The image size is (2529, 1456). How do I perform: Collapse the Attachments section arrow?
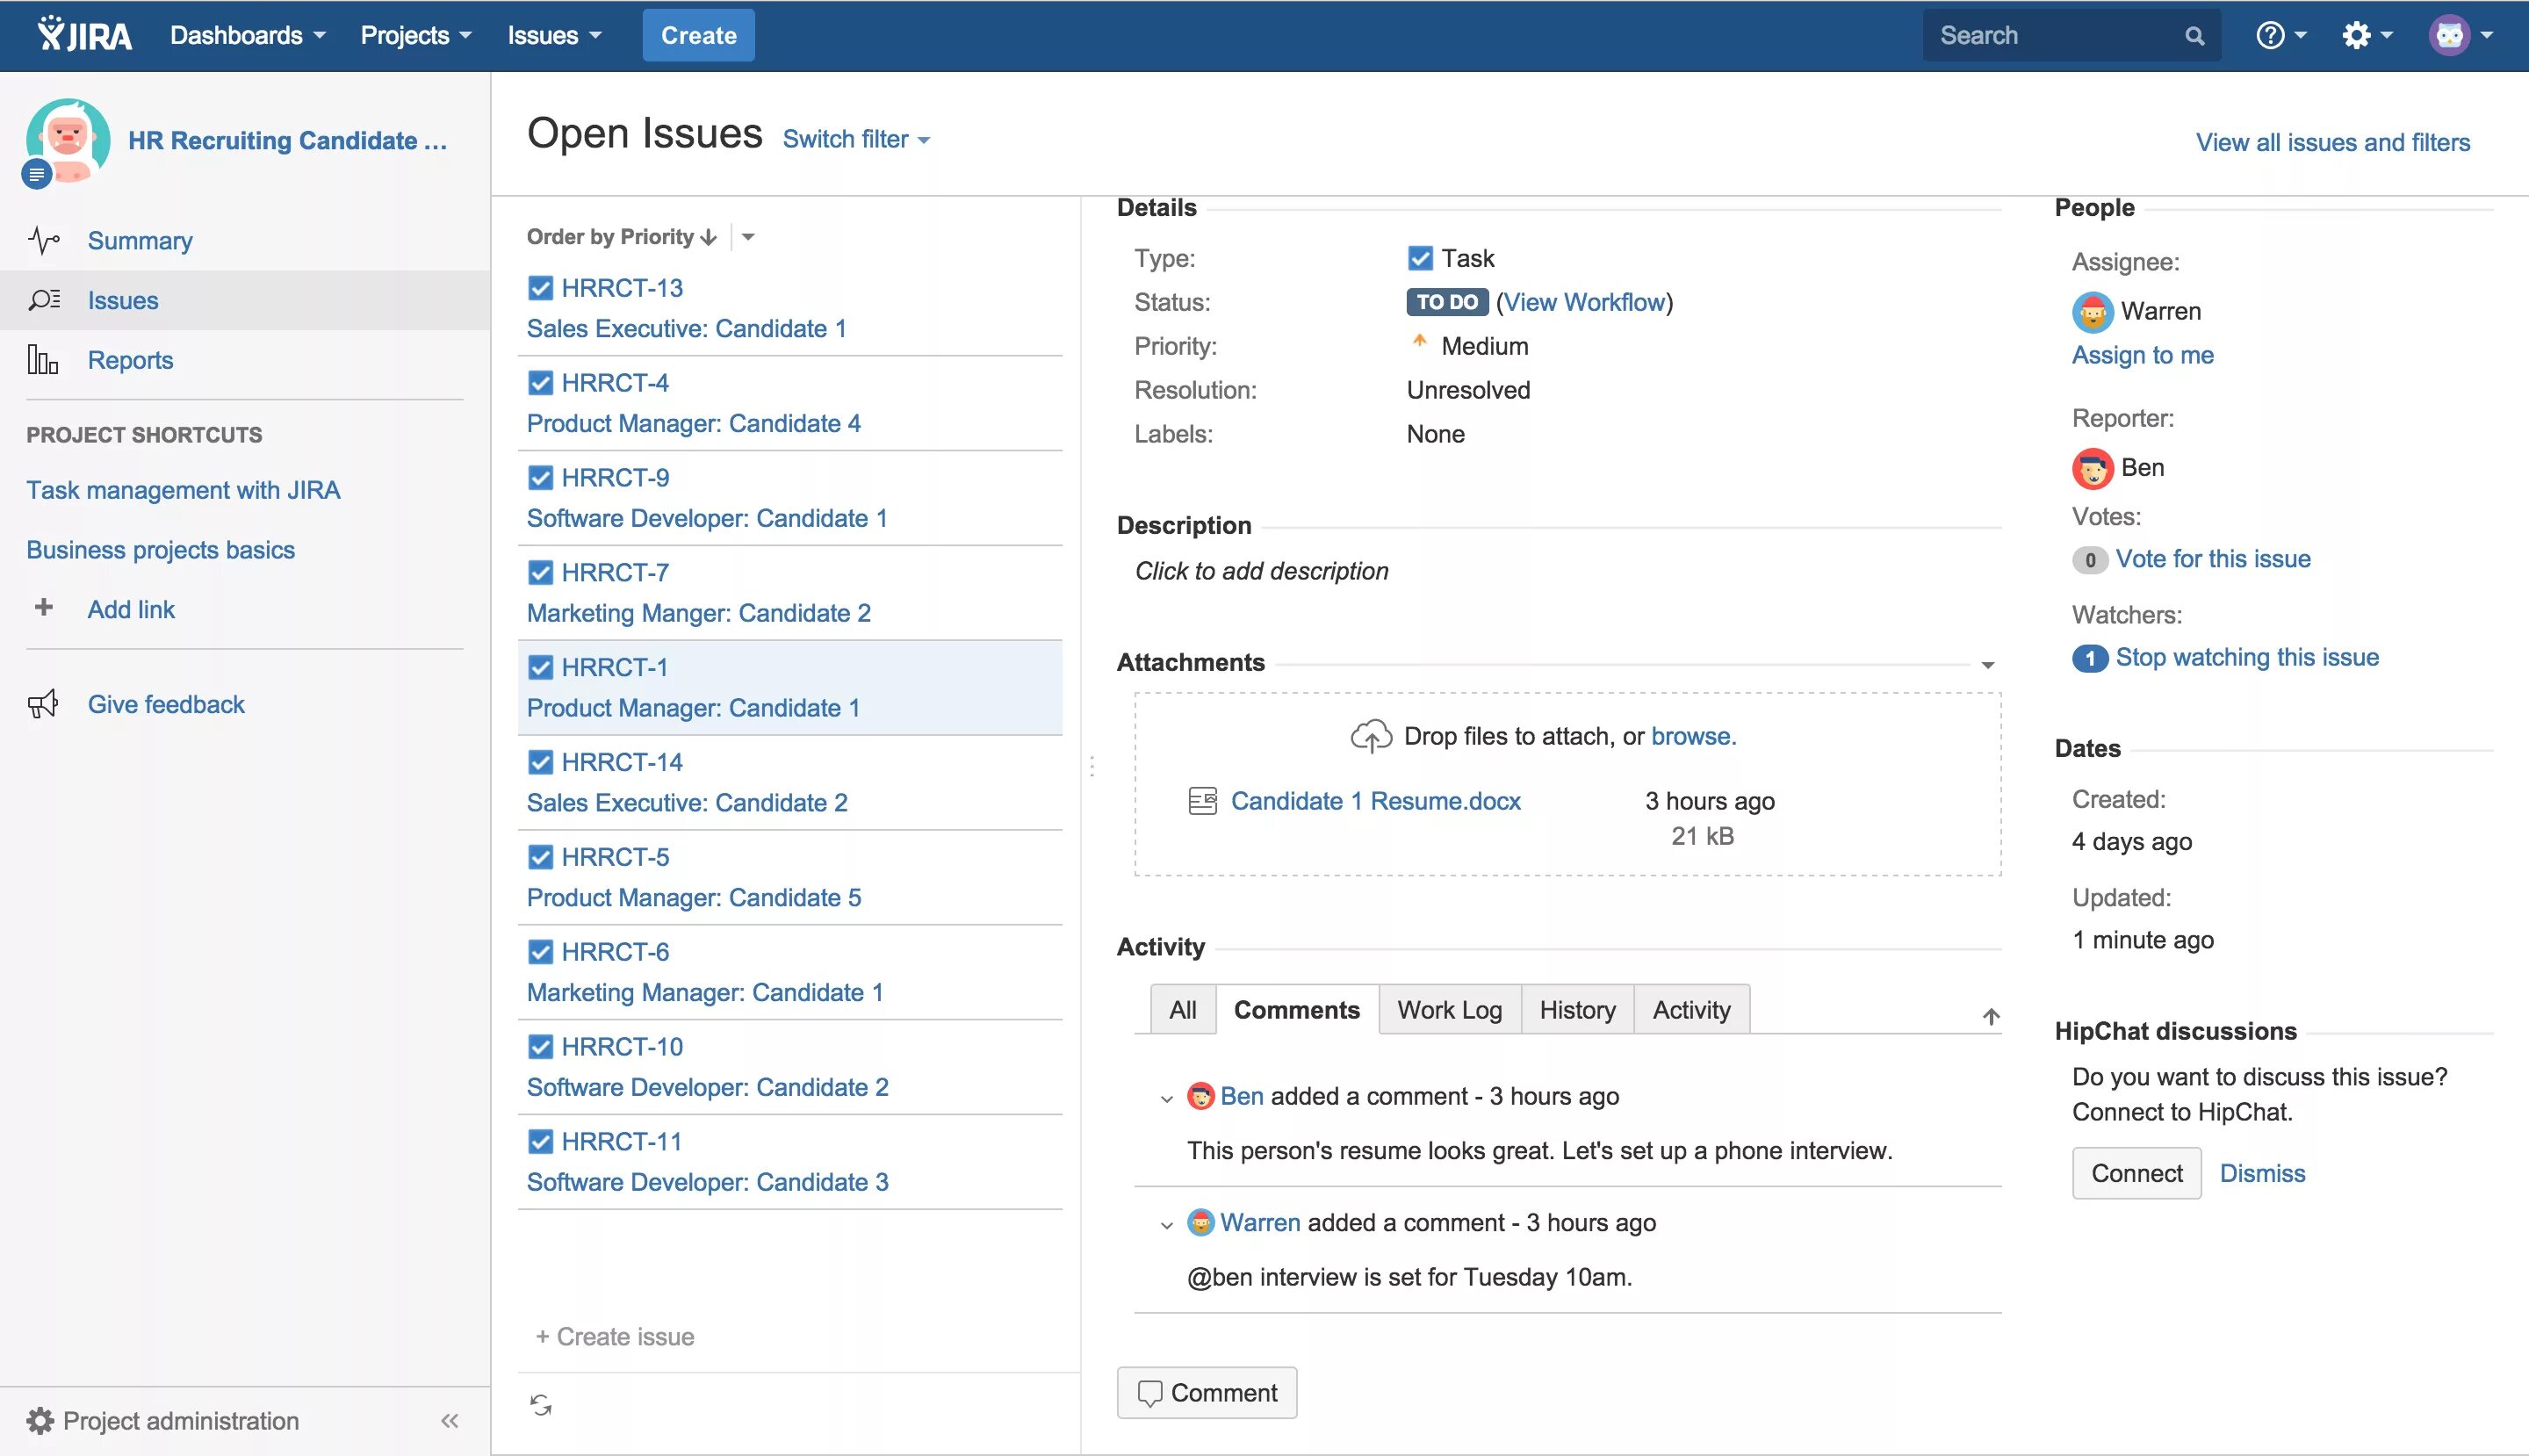(1988, 663)
